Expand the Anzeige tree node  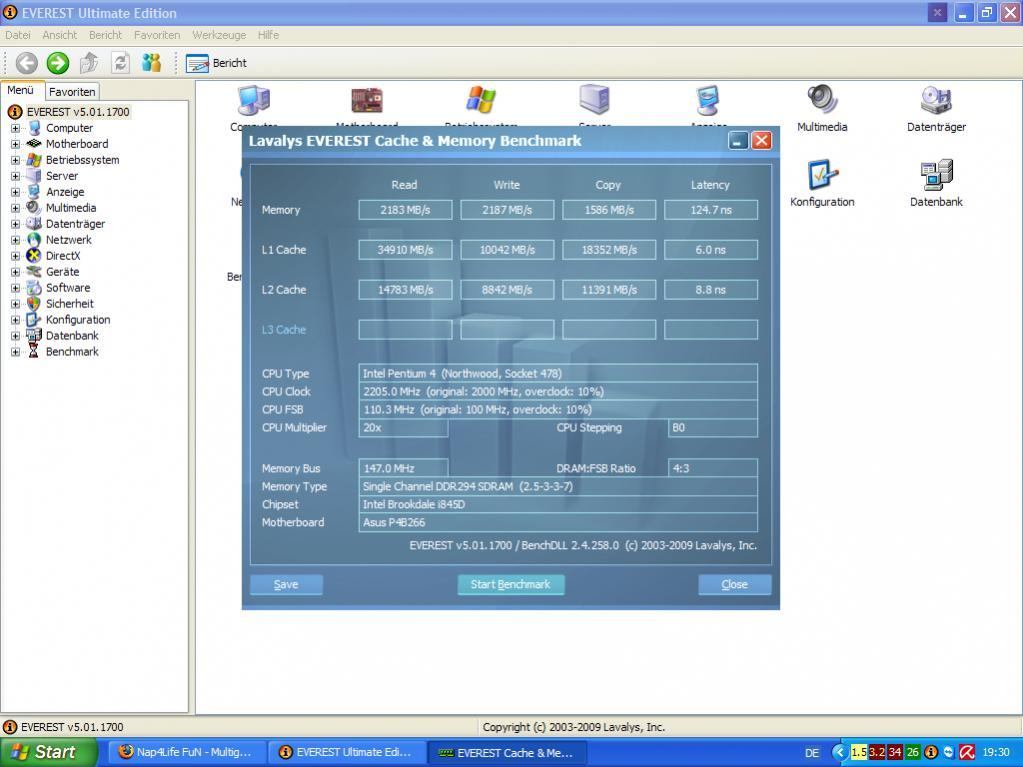15,192
